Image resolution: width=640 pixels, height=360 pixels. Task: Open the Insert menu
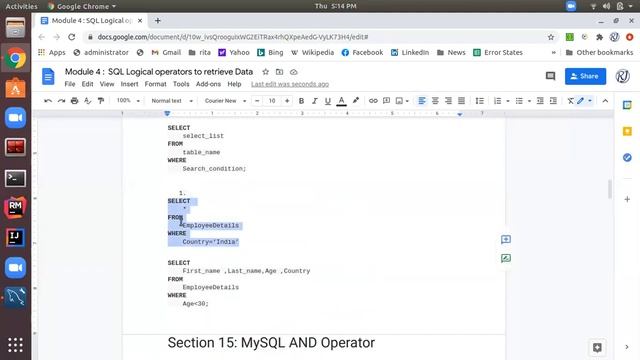pyautogui.click(x=129, y=84)
